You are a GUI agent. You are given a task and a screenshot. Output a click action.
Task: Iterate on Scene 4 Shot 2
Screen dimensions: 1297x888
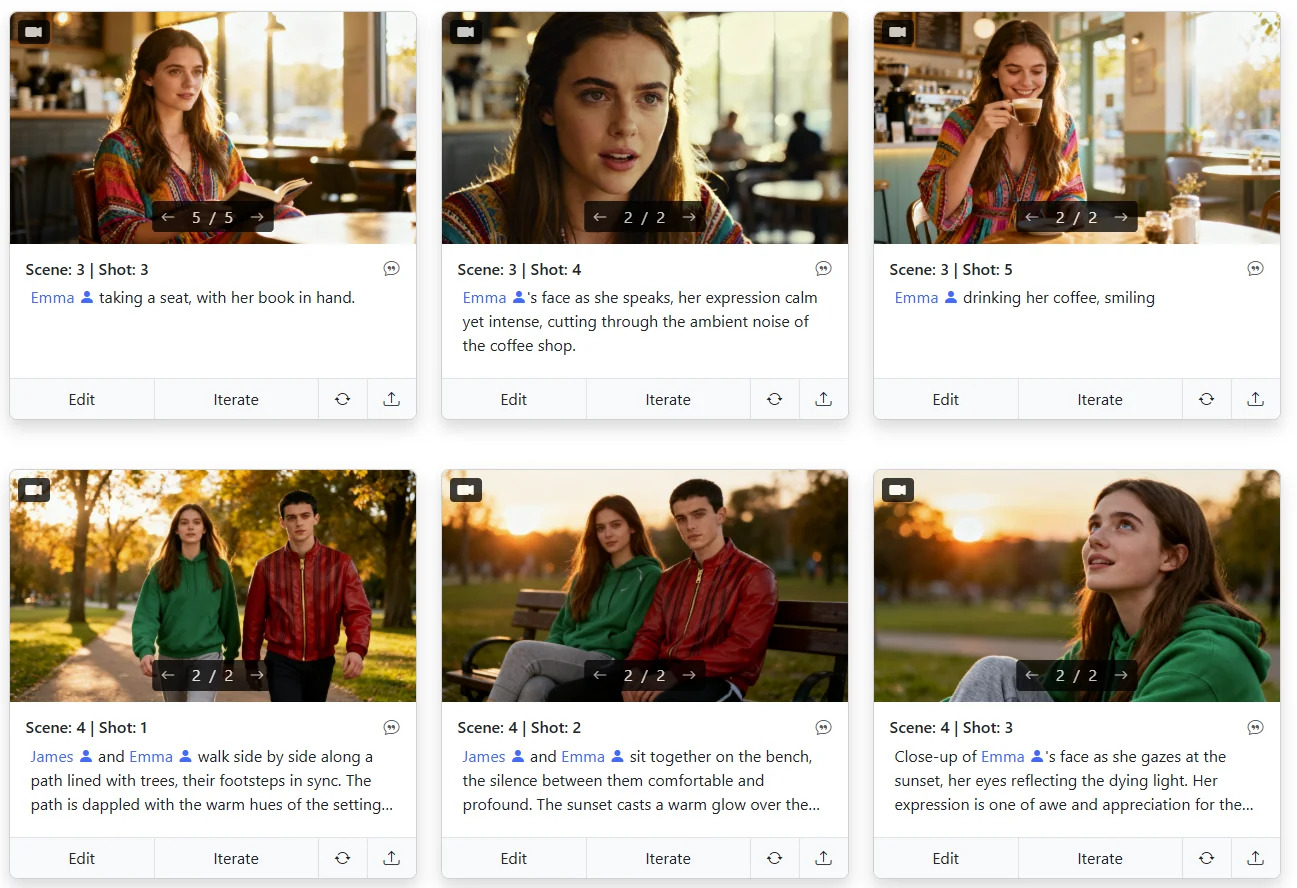click(x=667, y=858)
